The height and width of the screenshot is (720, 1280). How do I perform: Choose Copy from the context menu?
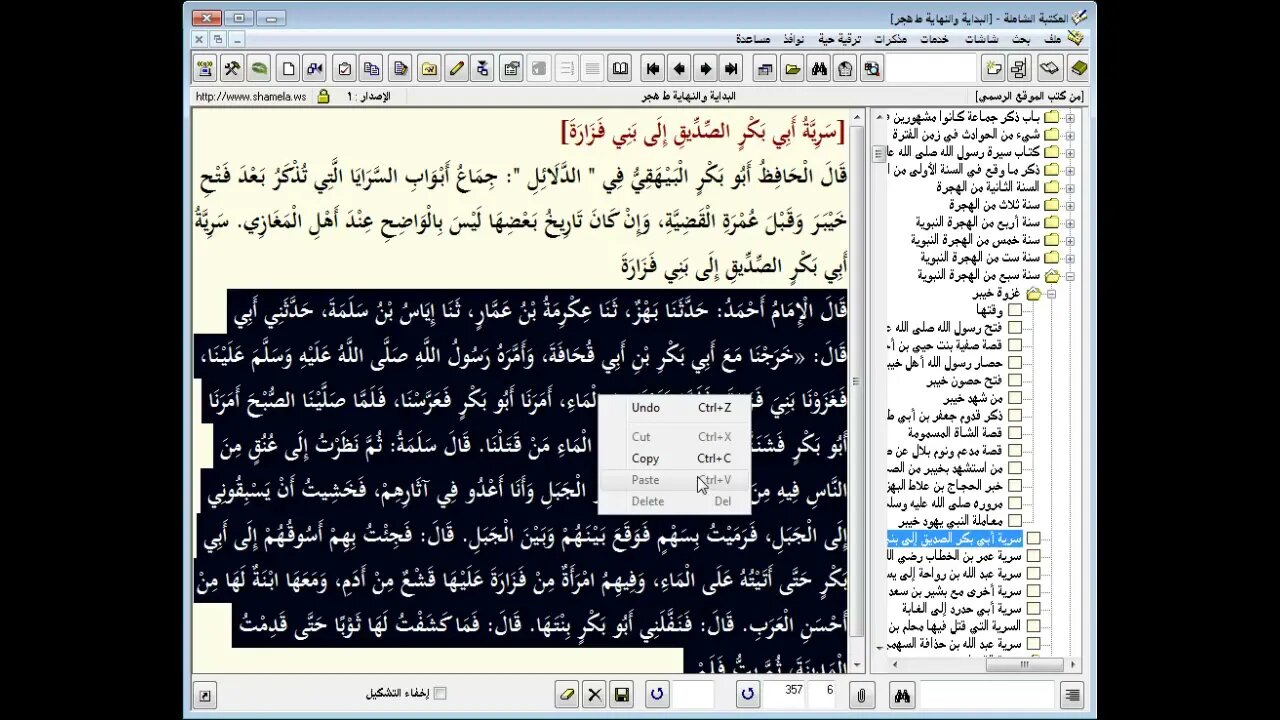tap(646, 458)
